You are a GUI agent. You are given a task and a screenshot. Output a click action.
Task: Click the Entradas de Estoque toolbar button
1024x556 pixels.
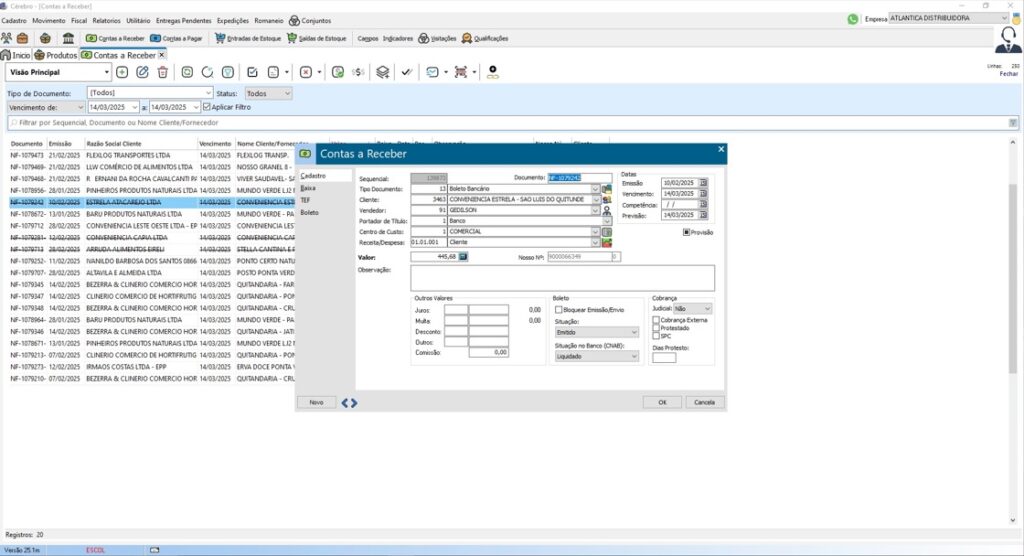click(x=248, y=39)
